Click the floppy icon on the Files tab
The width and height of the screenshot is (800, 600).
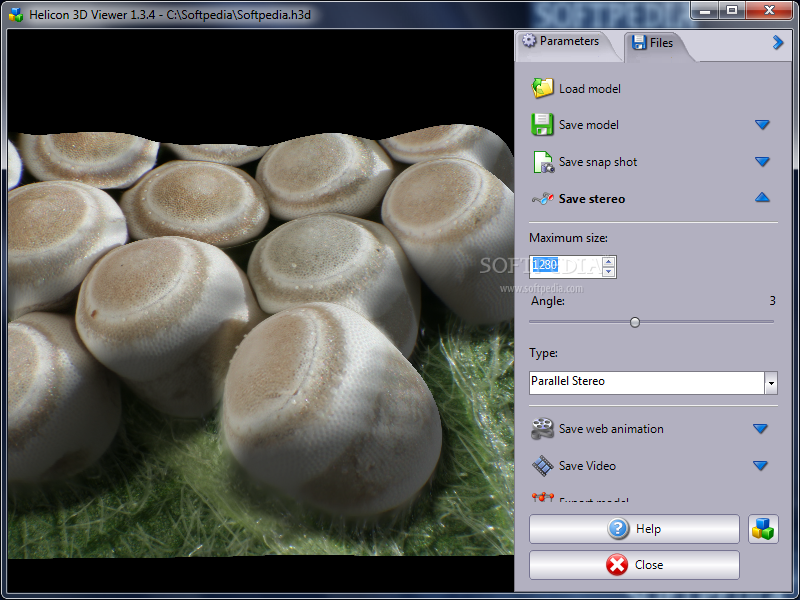click(x=639, y=42)
